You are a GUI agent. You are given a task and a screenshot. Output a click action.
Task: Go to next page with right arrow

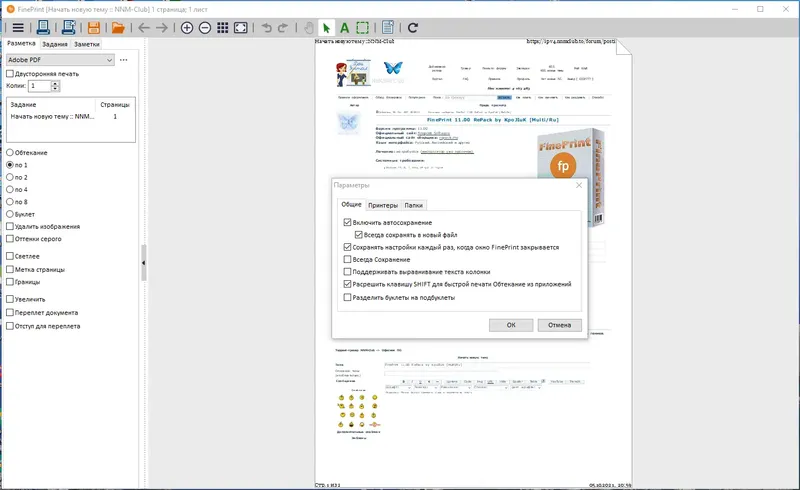pyautogui.click(x=162, y=28)
